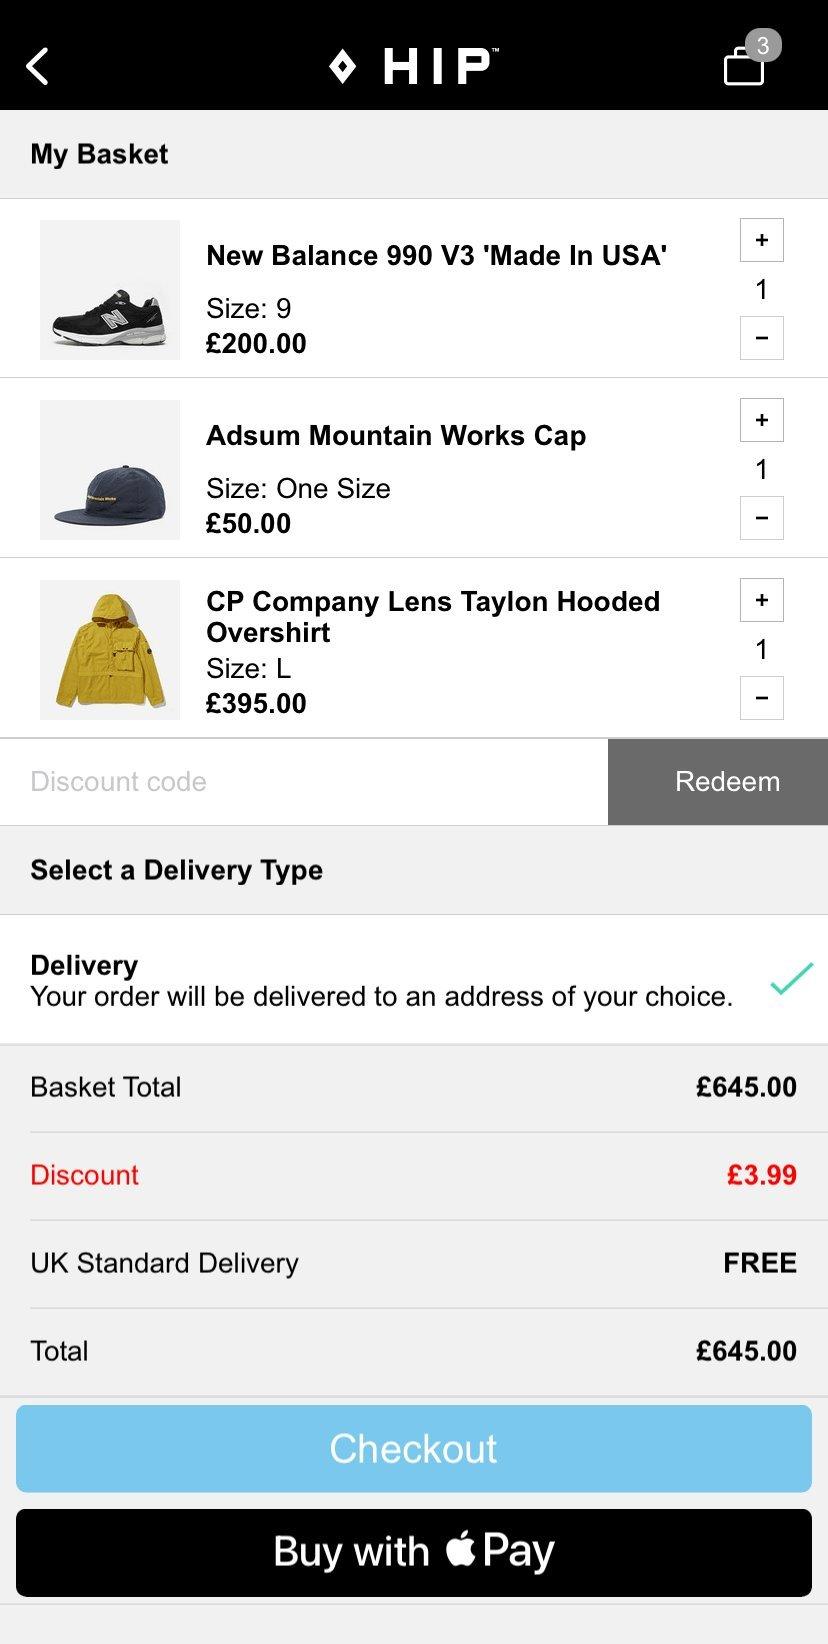The width and height of the screenshot is (828, 1644).
Task: Open the Adsum Mountain Works Cap title
Action: (396, 436)
